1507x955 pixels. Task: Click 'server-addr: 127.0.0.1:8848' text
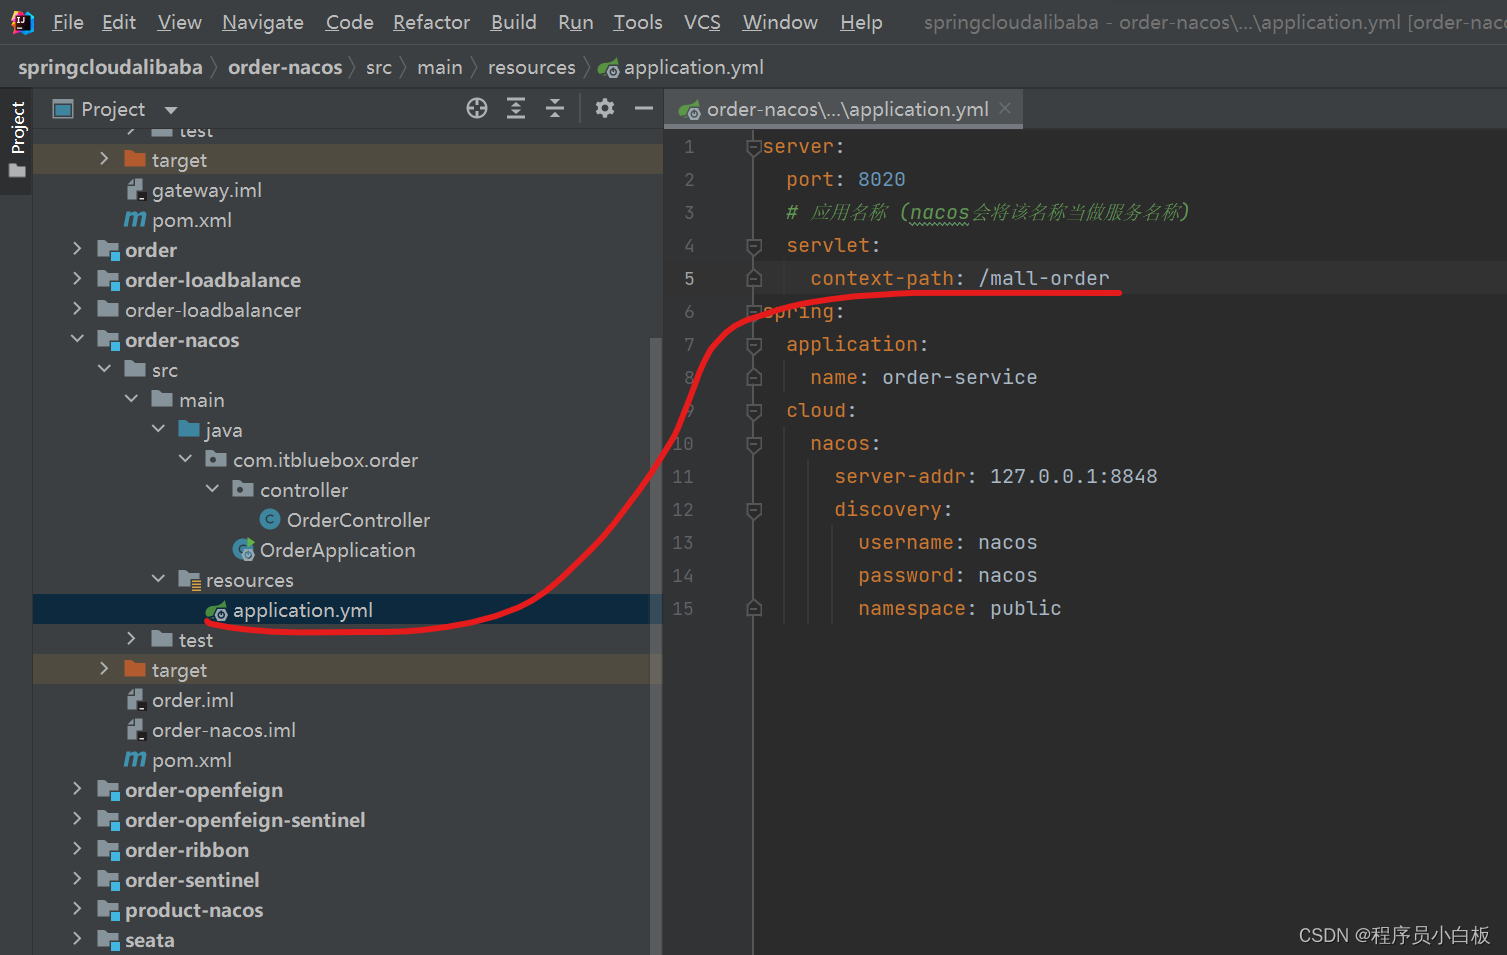(x=996, y=476)
